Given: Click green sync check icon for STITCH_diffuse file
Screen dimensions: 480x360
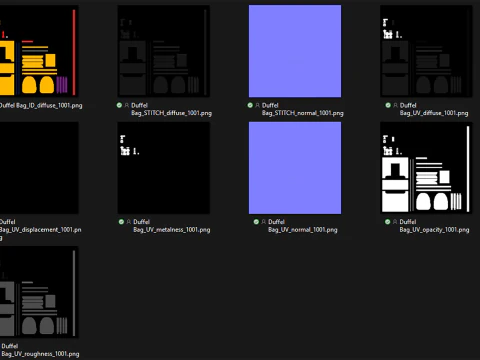Looking at the screenshot, I should (x=119, y=105).
